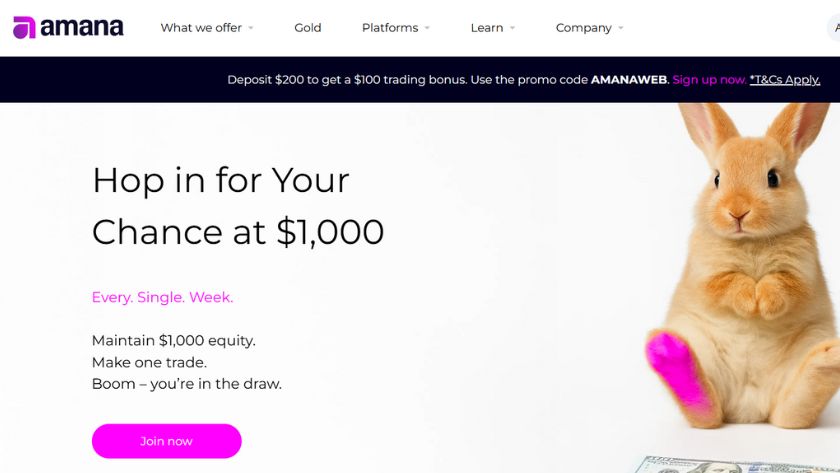Image resolution: width=840 pixels, height=473 pixels.
Task: Click the AMANAWEB promo code text
Action: pos(629,80)
